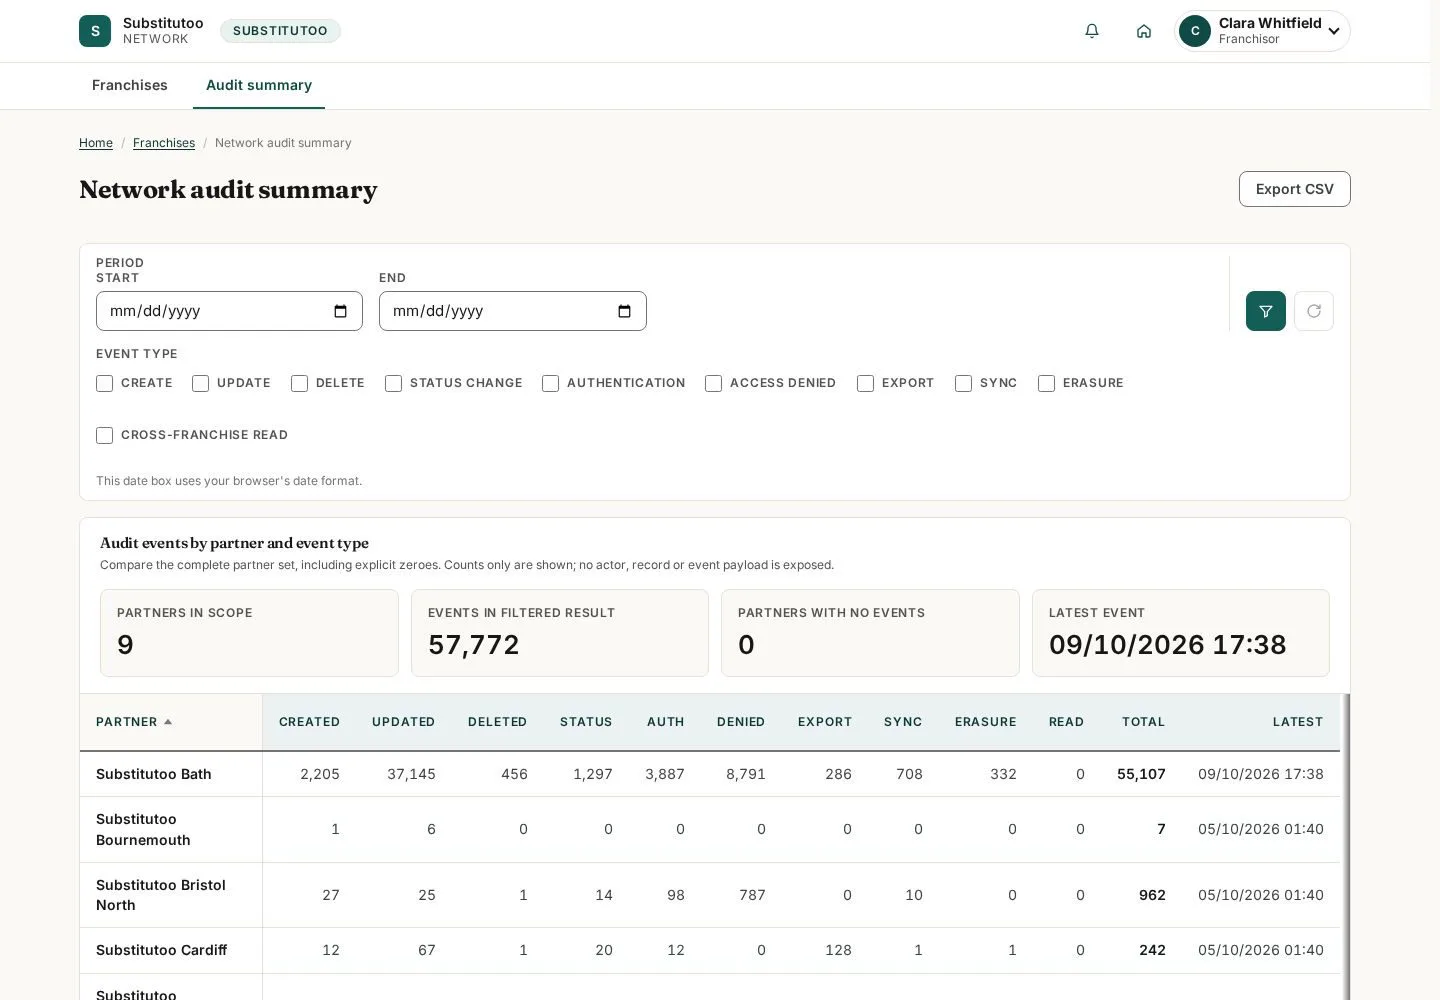The height and width of the screenshot is (1000, 1440).
Task: Sort by the Total column header
Action: tap(1143, 722)
